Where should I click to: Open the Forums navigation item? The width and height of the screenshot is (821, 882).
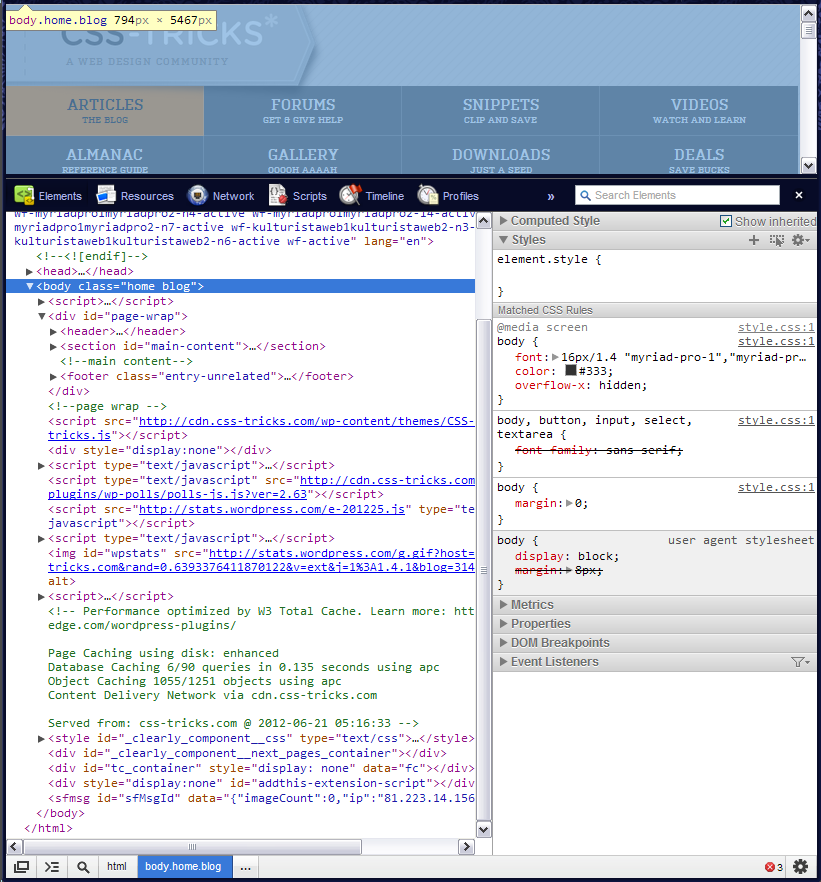(x=303, y=111)
